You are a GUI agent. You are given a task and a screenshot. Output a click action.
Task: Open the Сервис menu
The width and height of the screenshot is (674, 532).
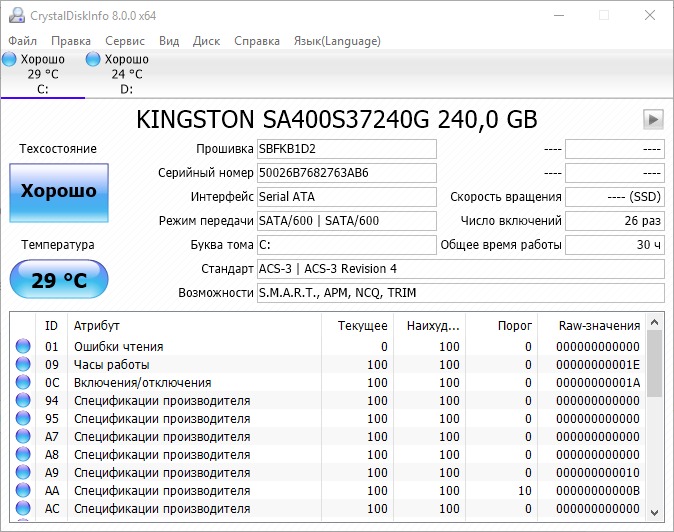point(124,41)
